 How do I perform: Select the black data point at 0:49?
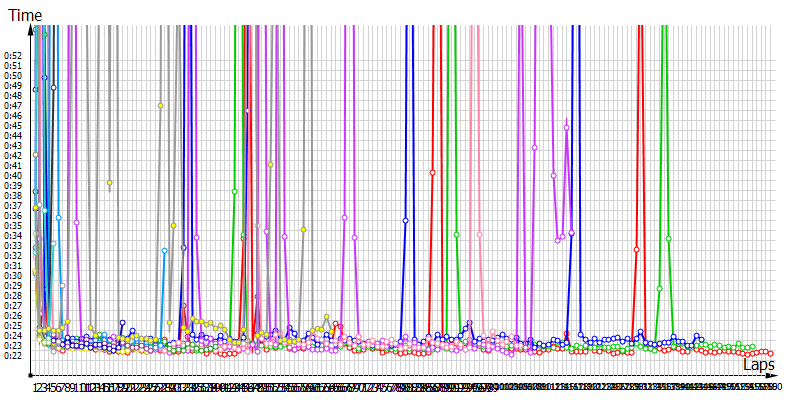click(54, 87)
